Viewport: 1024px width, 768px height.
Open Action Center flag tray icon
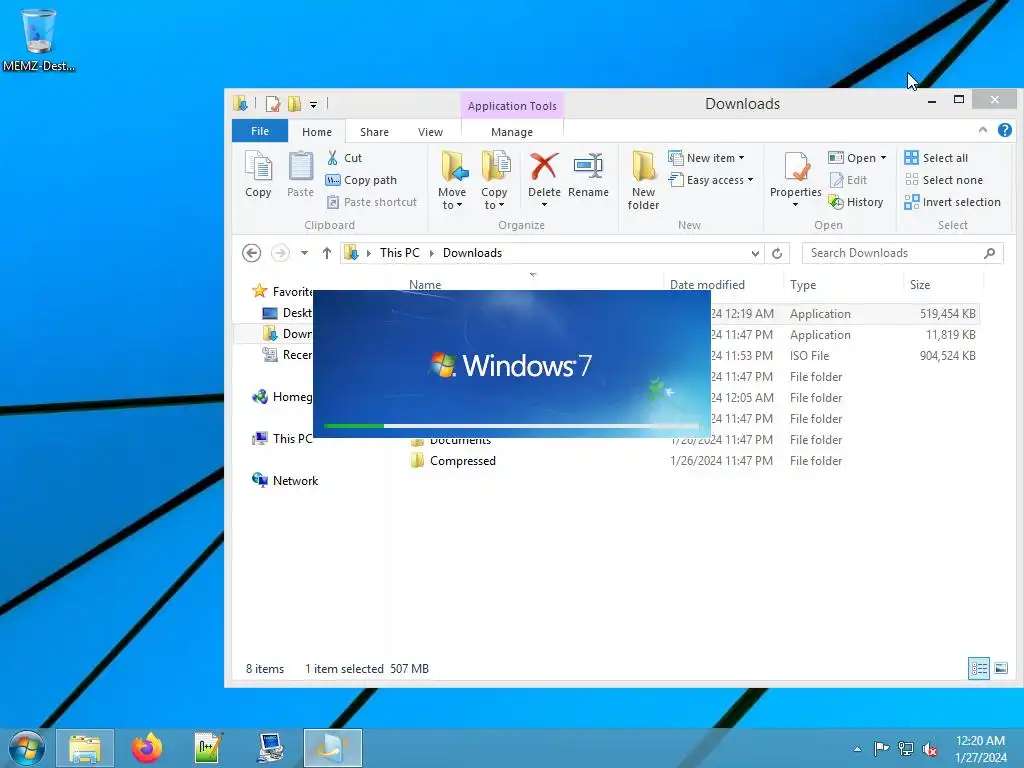coord(881,749)
